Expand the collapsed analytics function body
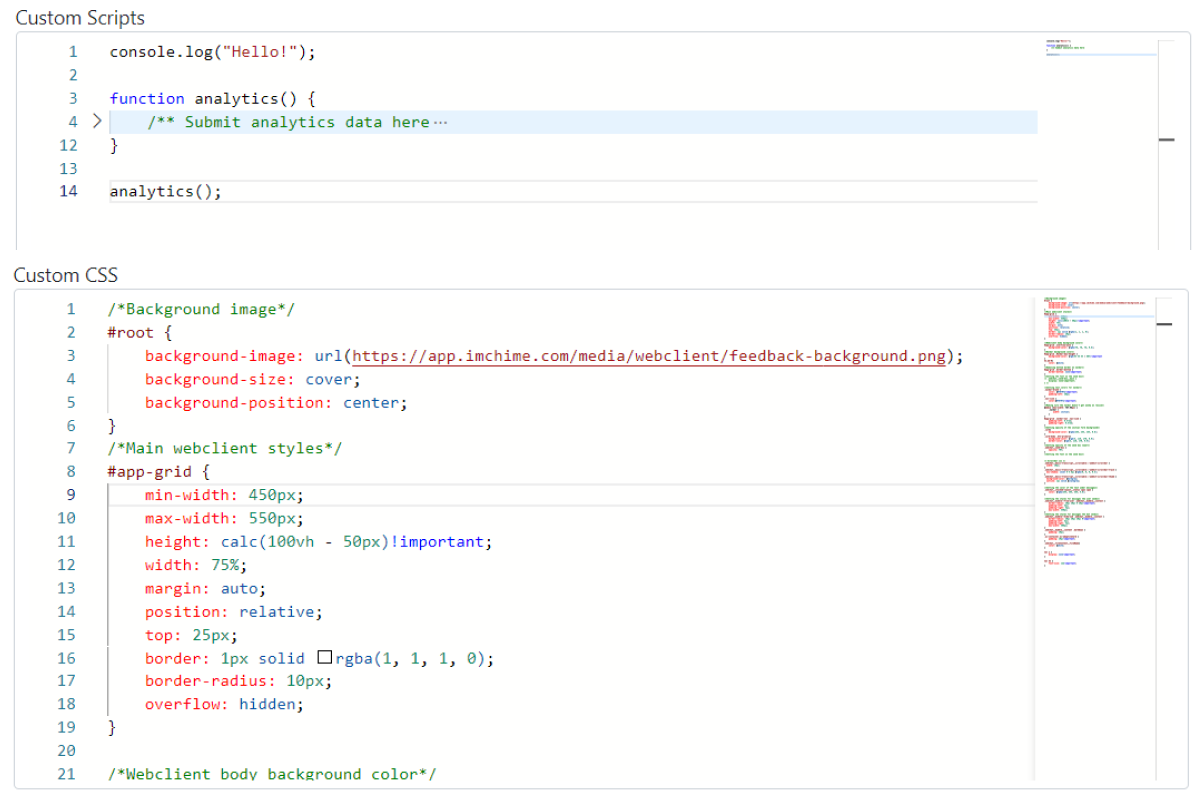Screen dimensions: 1200x799 point(96,121)
